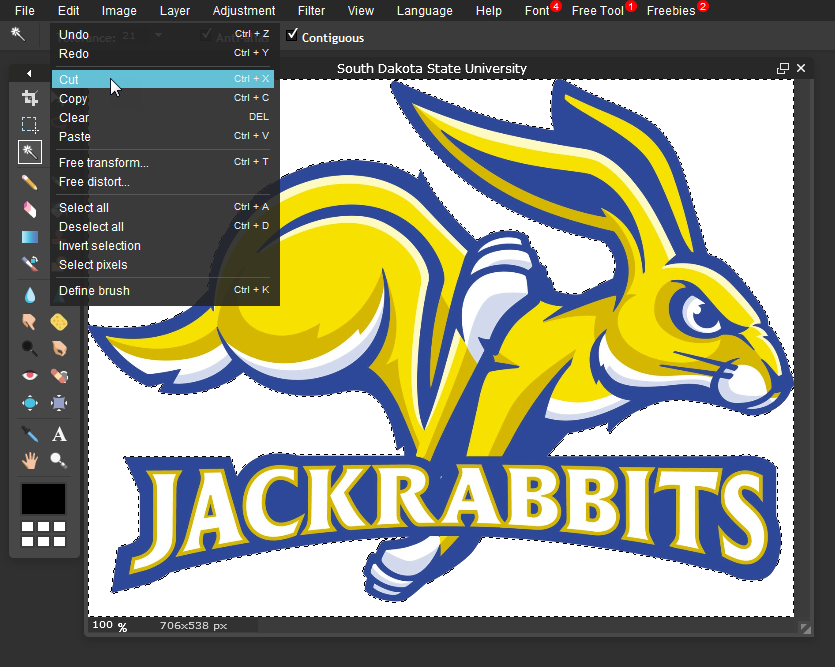Pick the Pencil tool
This screenshot has height=667, width=835.
[x=30, y=182]
